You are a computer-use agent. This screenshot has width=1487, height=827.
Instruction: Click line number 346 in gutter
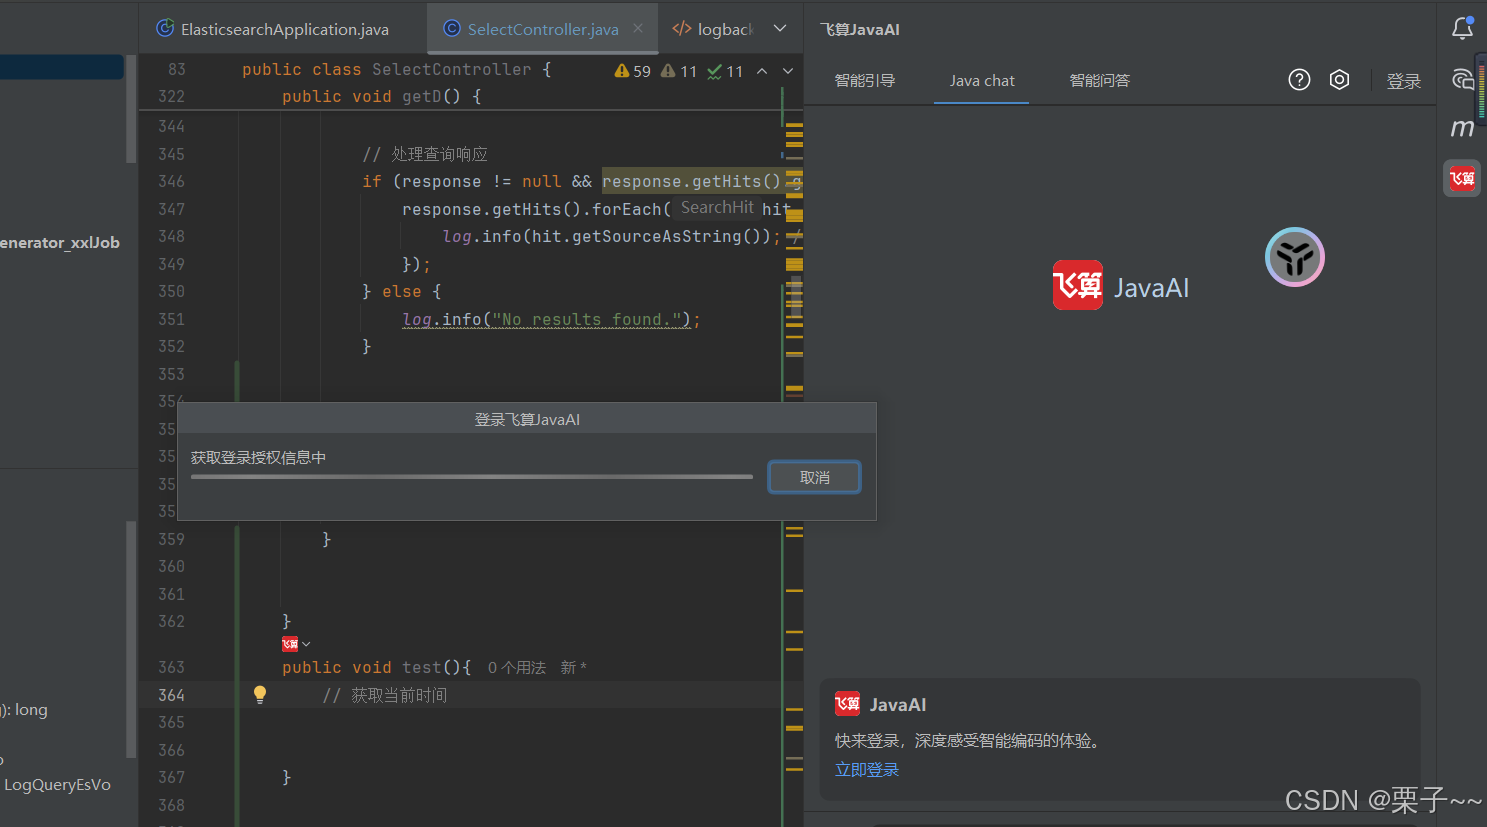[171, 181]
